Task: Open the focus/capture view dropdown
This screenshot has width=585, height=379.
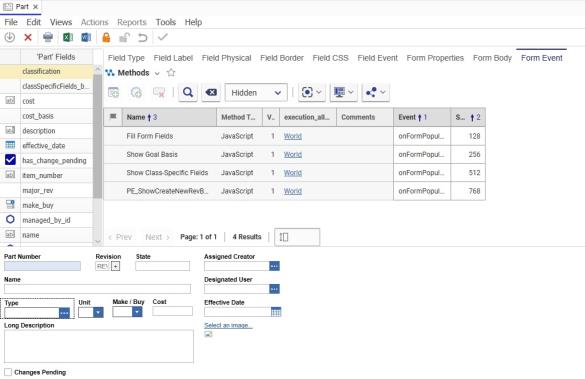Action: point(311,92)
